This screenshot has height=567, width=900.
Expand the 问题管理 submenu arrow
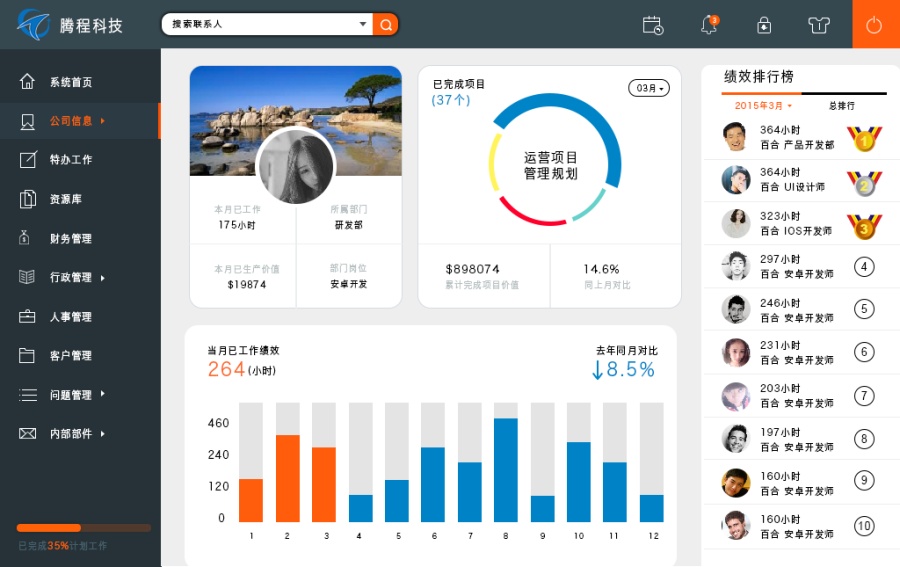(103, 394)
